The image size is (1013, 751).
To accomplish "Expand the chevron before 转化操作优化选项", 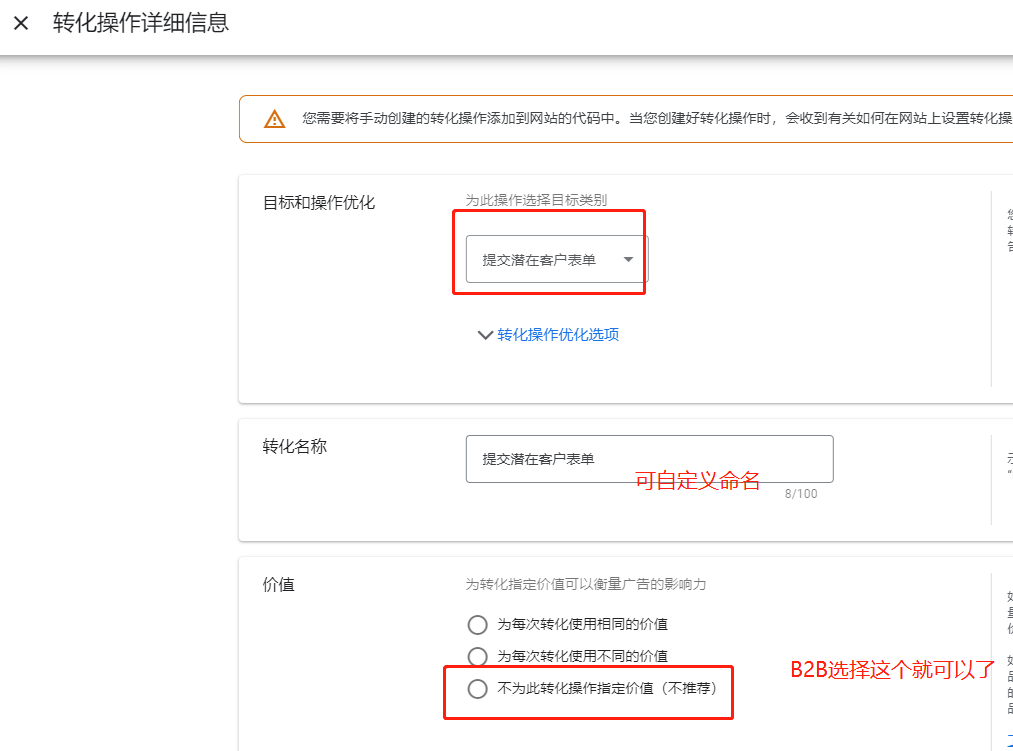I will coord(485,335).
